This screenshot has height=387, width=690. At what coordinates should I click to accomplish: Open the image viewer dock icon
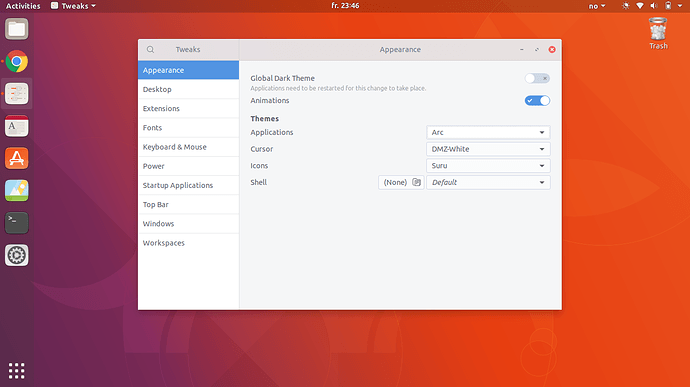[17, 191]
